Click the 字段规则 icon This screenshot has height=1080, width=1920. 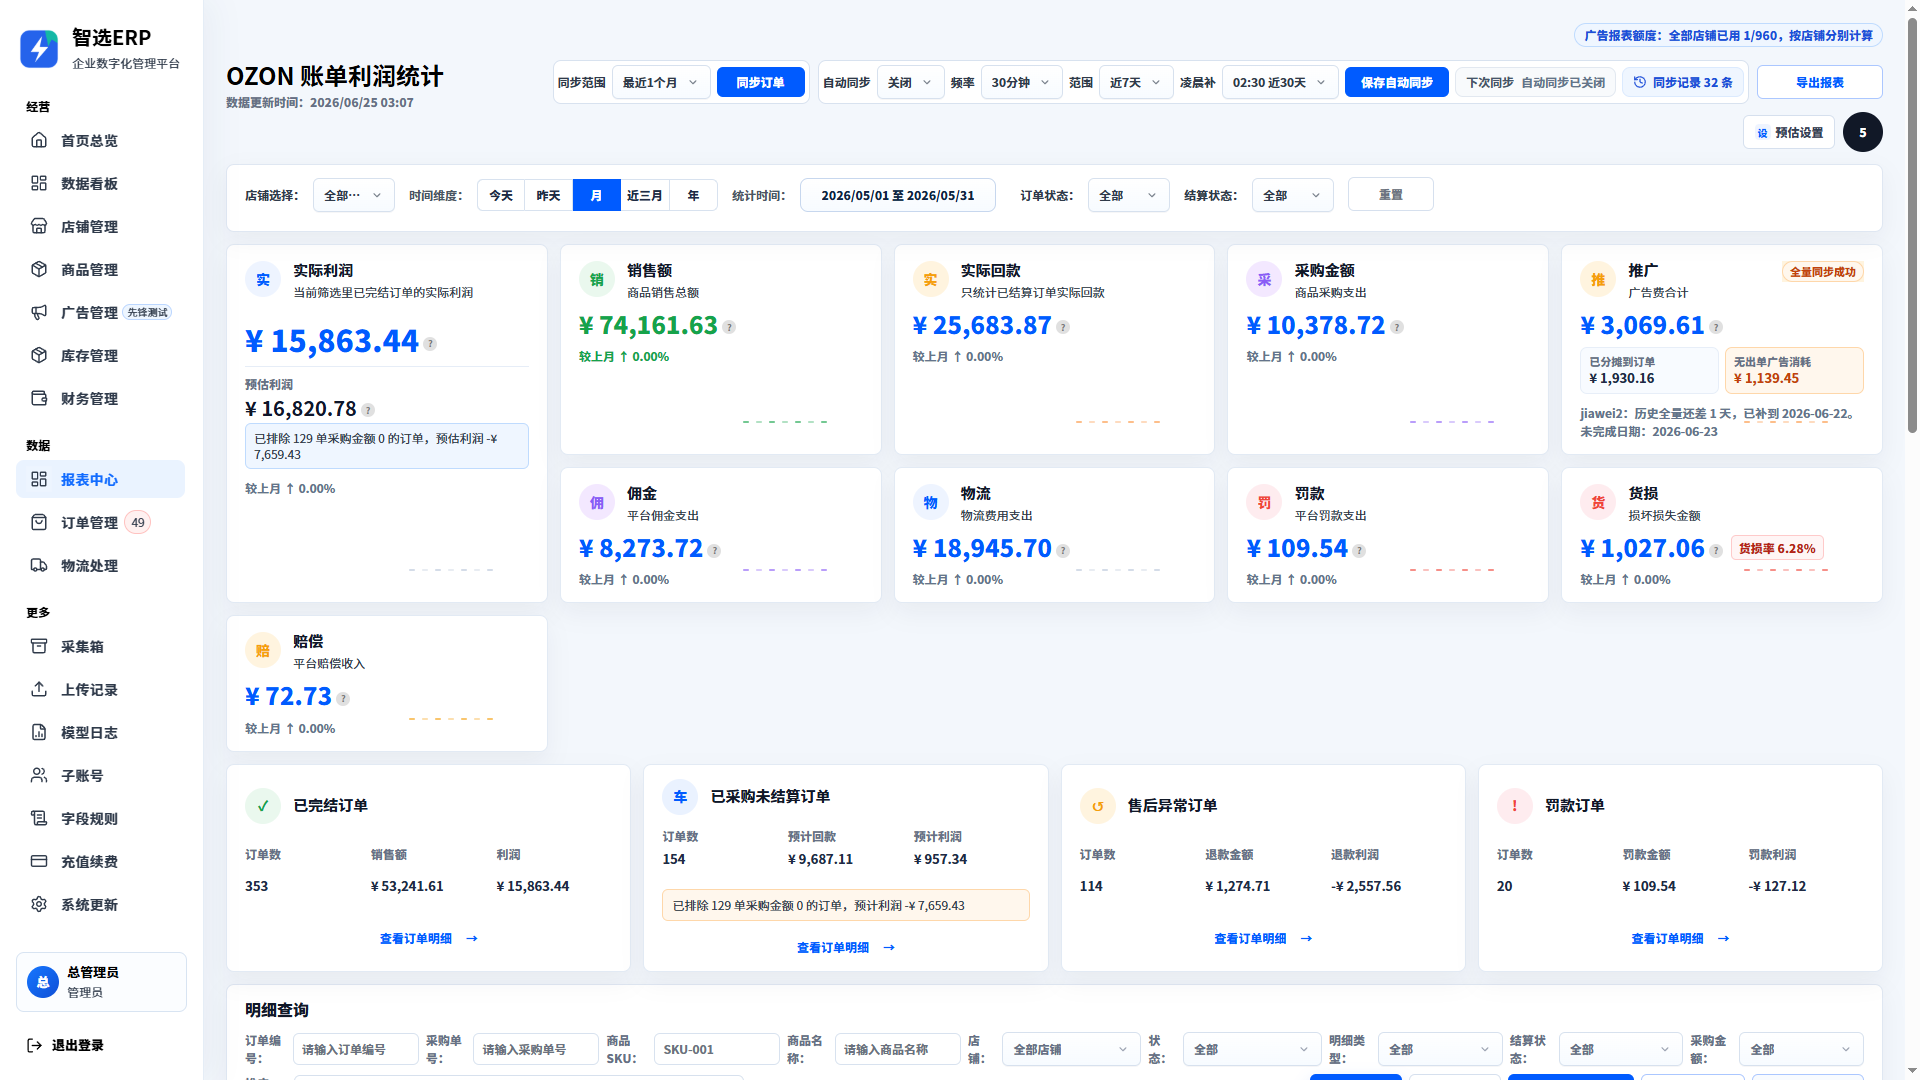pos(39,818)
